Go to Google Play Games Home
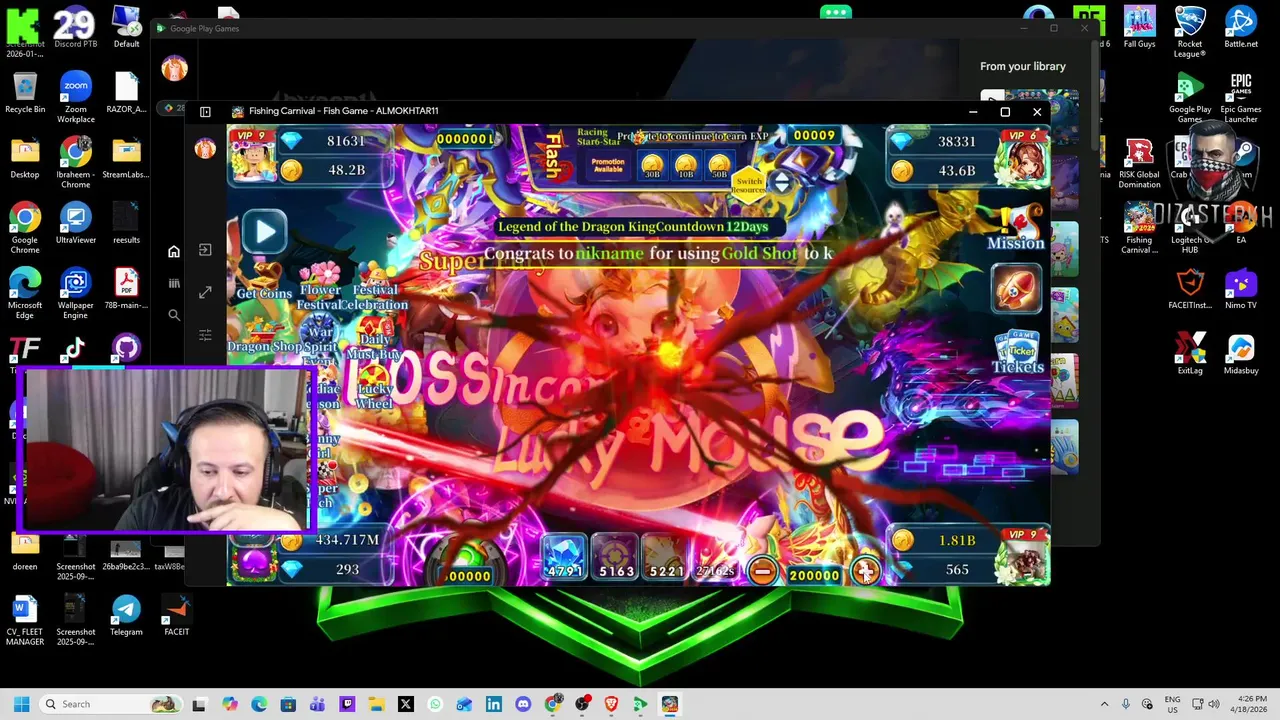Viewport: 1280px width, 720px height. [174, 252]
